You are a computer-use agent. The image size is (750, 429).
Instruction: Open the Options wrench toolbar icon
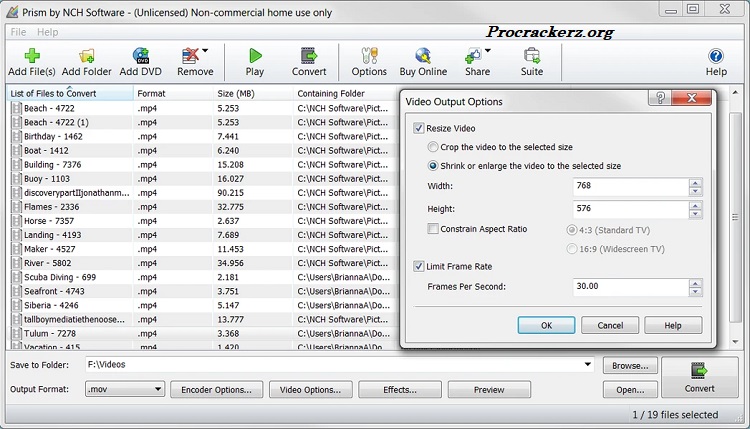pos(369,57)
